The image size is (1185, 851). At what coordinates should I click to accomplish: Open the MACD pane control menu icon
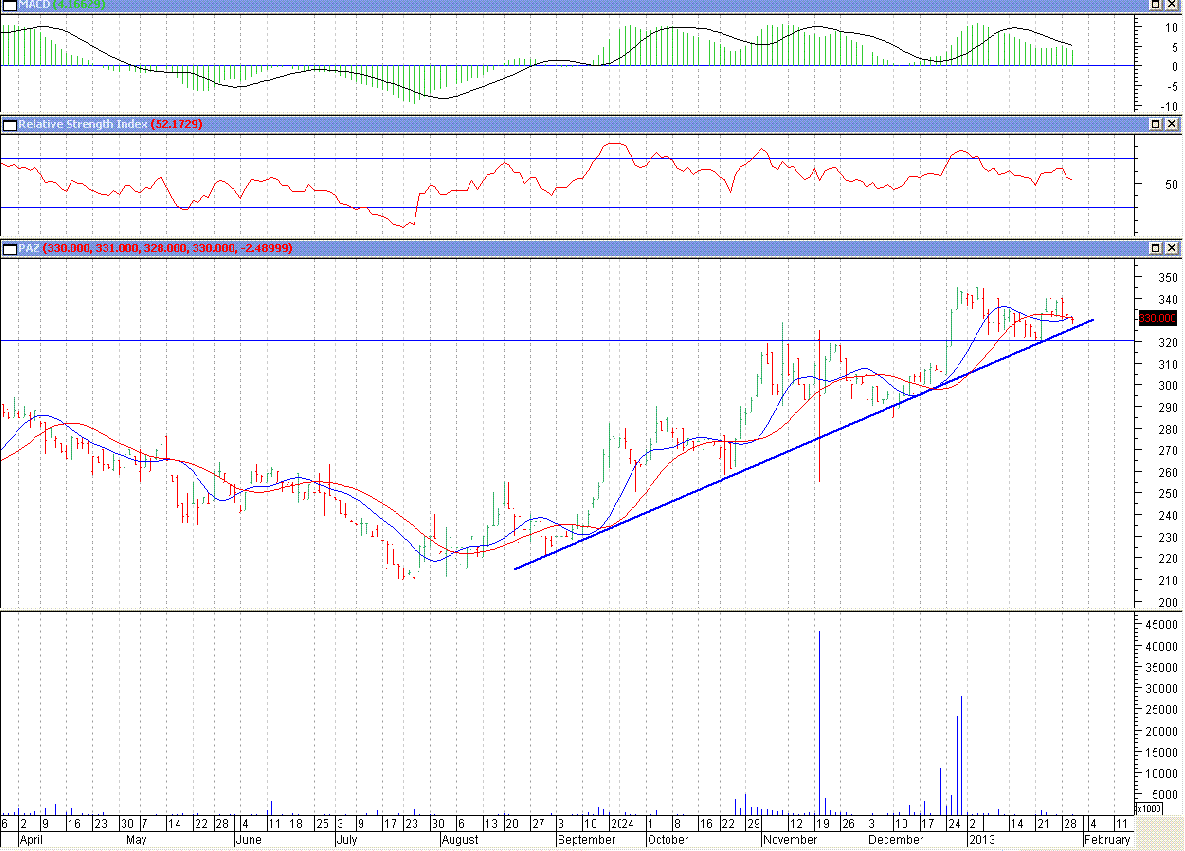coord(9,5)
